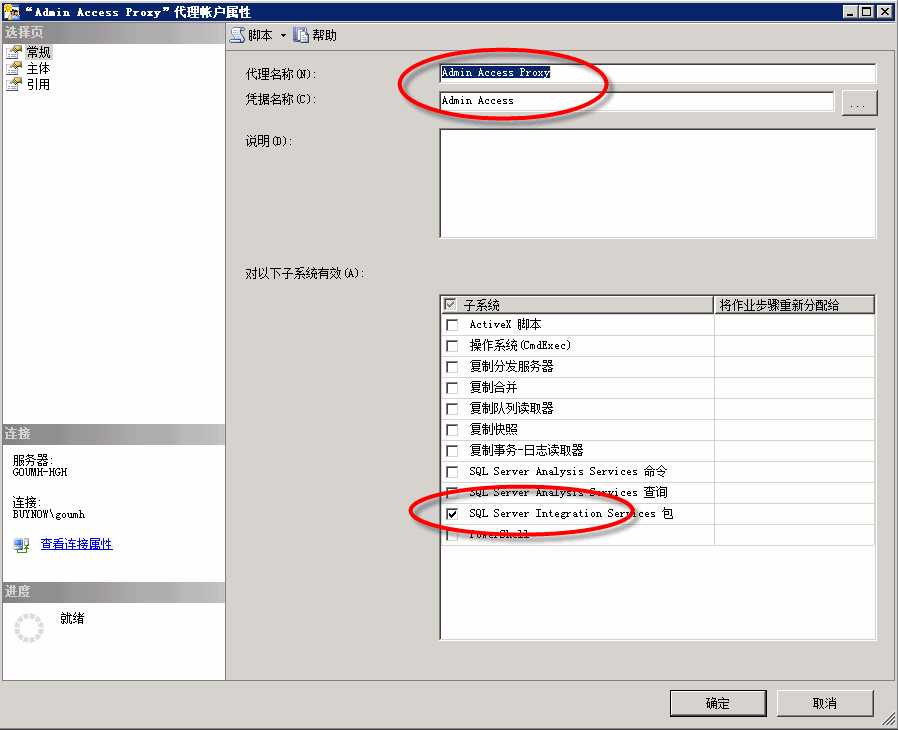The image size is (898, 730).
Task: Click the 复制合并 row text
Action: [493, 388]
